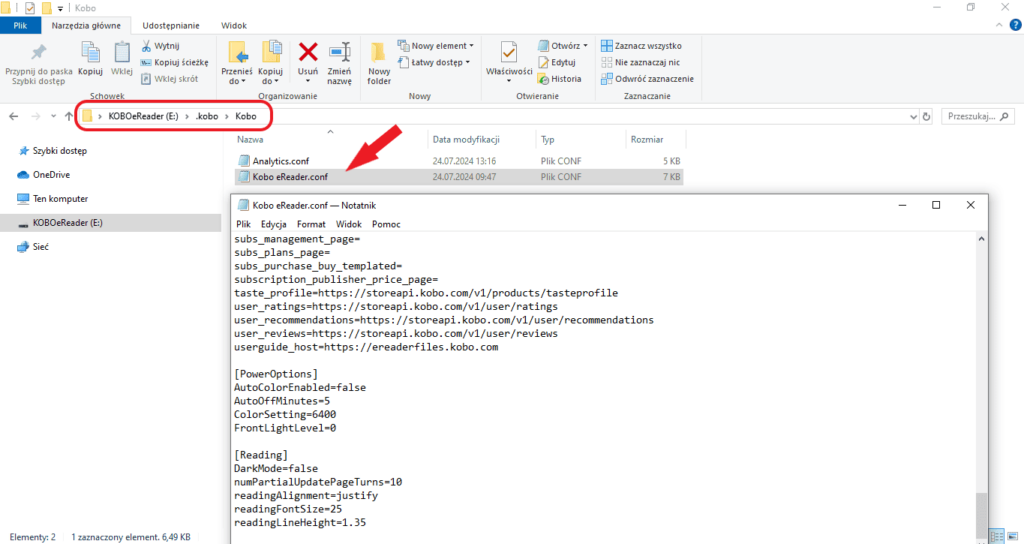Open the Plik ribbon tab

click(20, 25)
